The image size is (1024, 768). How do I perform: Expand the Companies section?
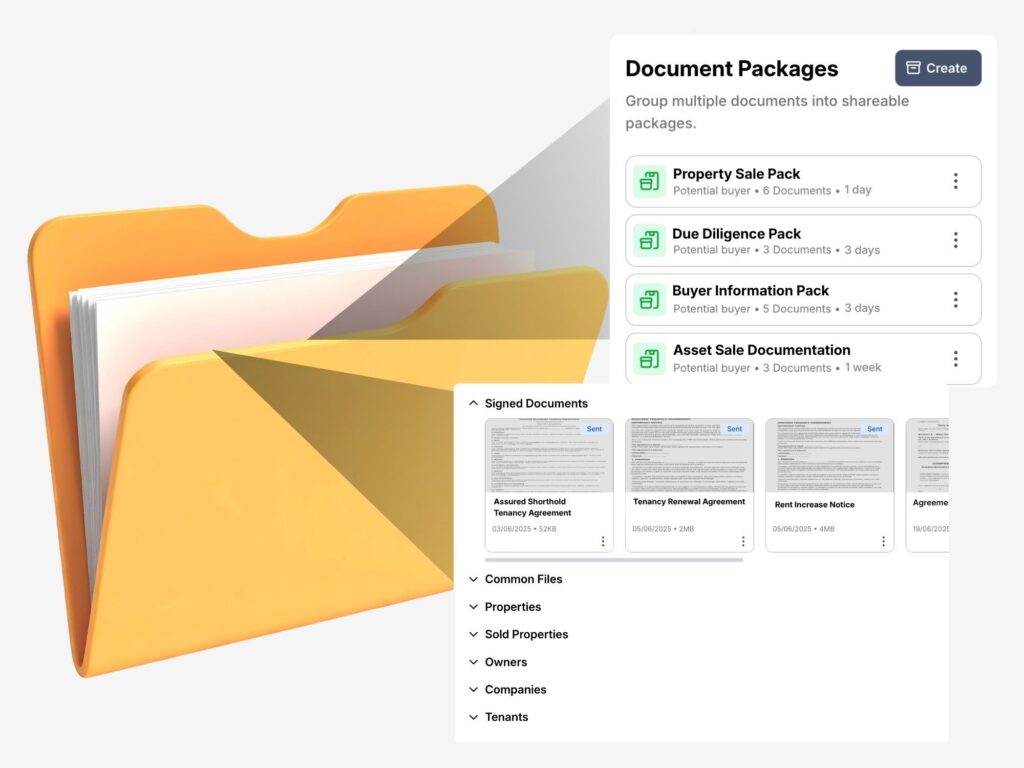[474, 689]
